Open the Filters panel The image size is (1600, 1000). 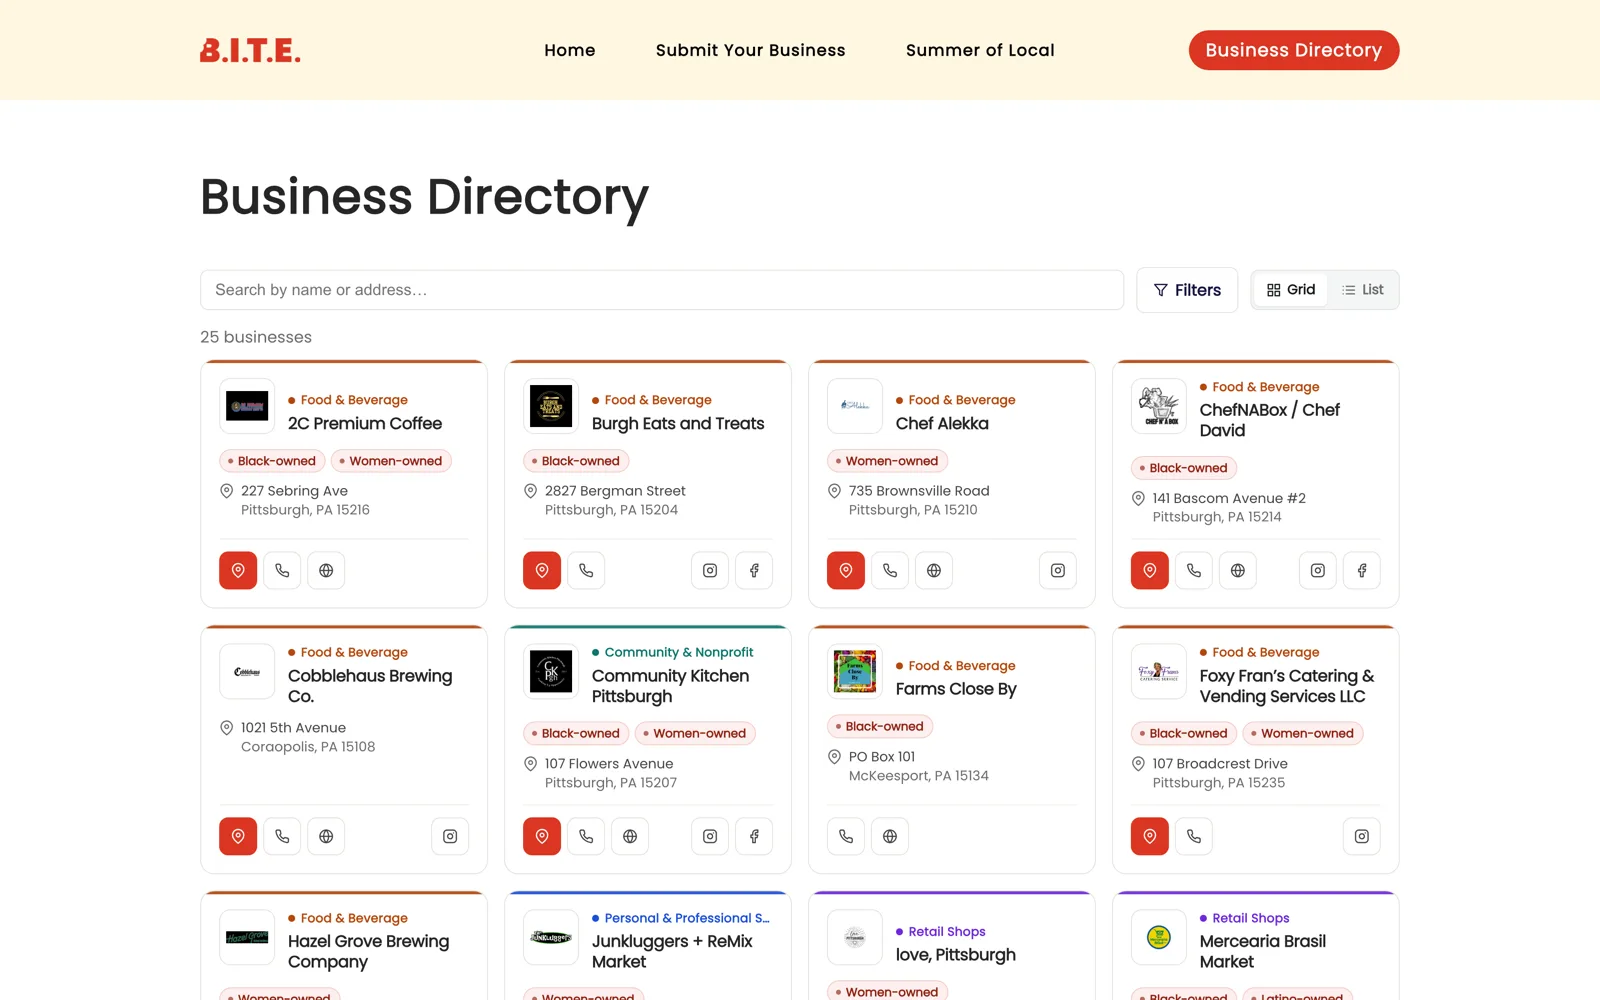point(1187,290)
